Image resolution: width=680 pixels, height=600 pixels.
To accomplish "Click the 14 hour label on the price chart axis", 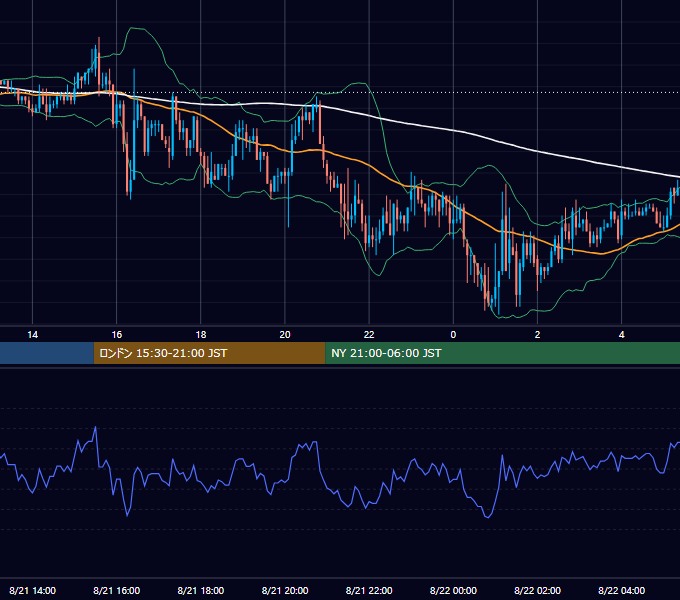I will pos(33,335).
